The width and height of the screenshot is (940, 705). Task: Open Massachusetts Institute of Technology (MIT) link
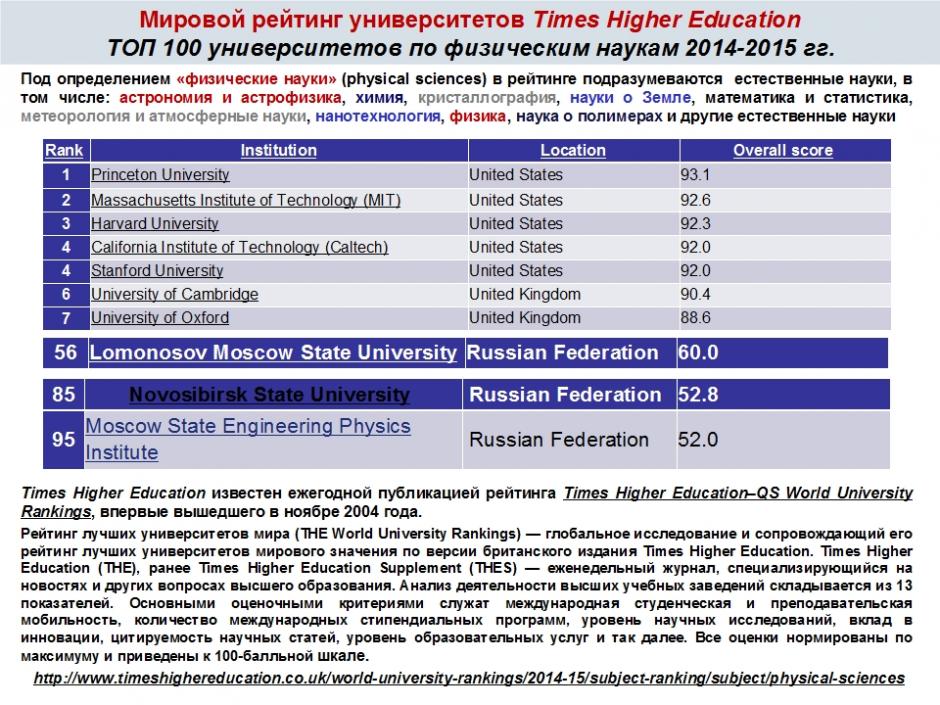tap(246, 200)
